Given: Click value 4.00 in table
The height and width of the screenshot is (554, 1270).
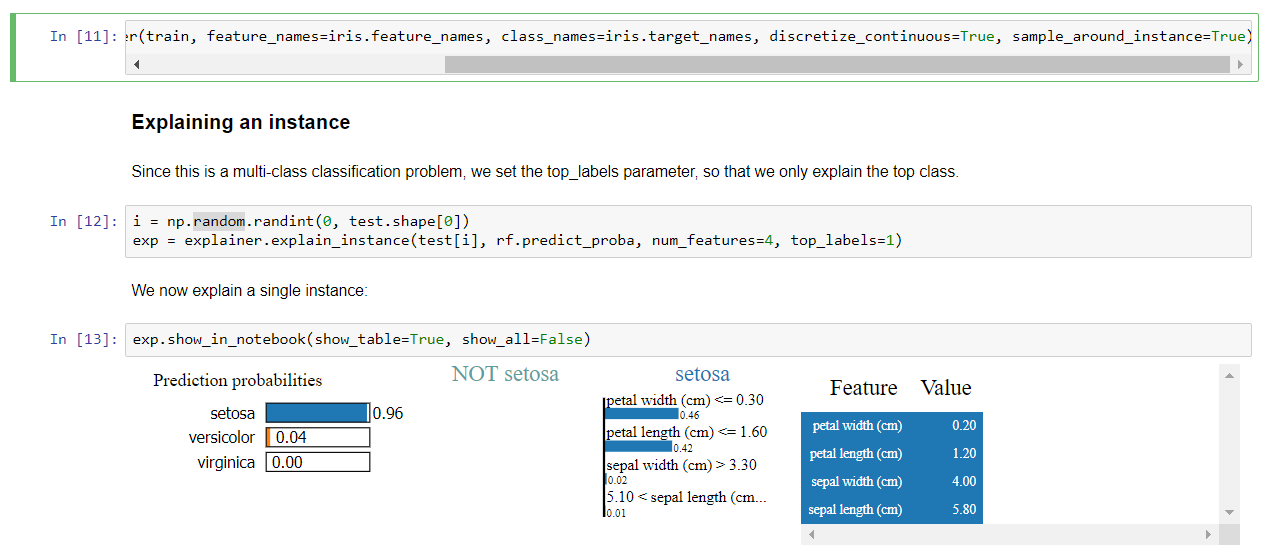Looking at the screenshot, I should pyautogui.click(x=964, y=482).
